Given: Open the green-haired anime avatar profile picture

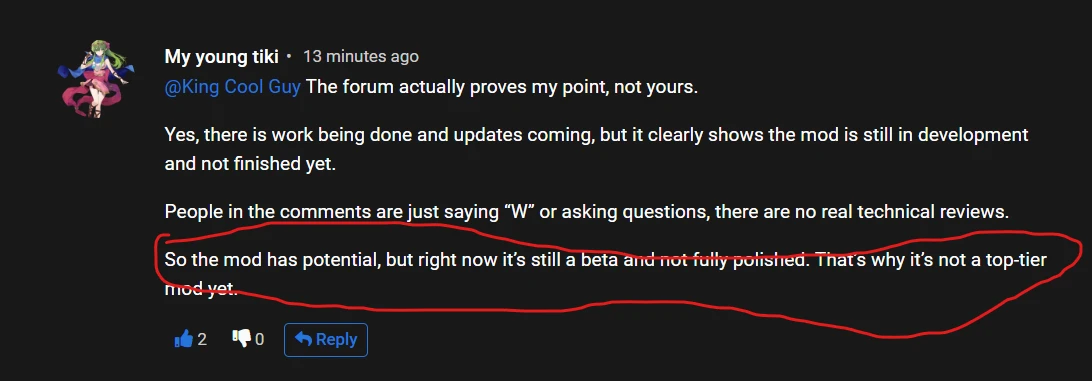Looking at the screenshot, I should point(93,79).
